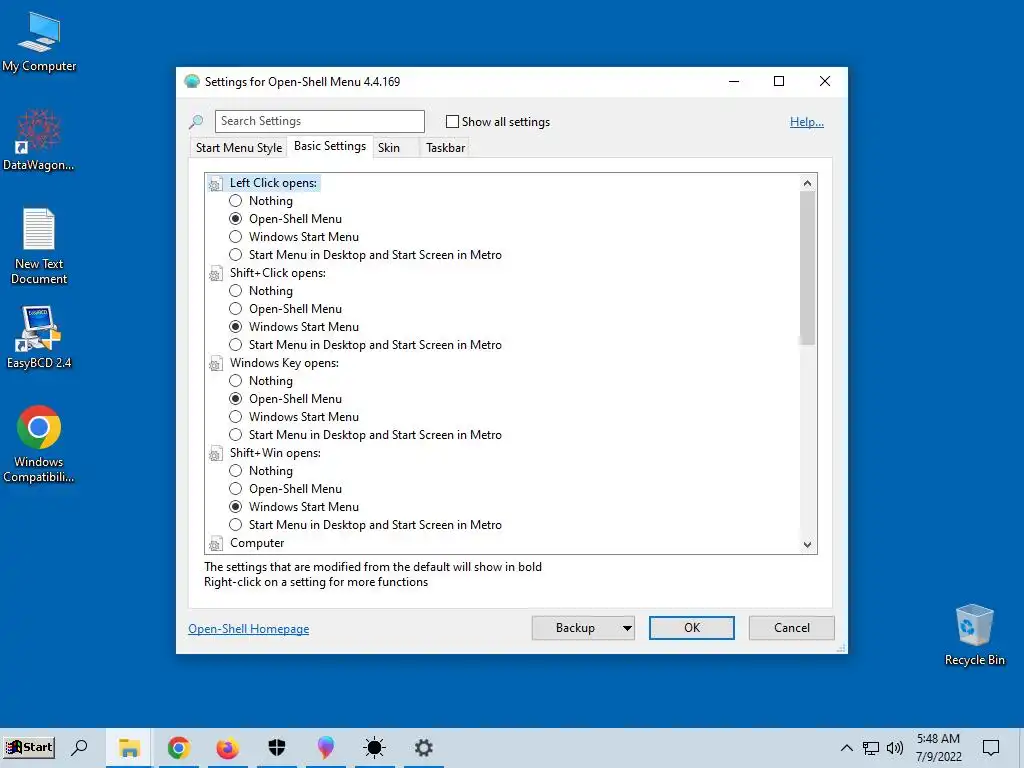Click the Start button on taskbar
The width and height of the screenshot is (1024, 768).
pos(29,747)
